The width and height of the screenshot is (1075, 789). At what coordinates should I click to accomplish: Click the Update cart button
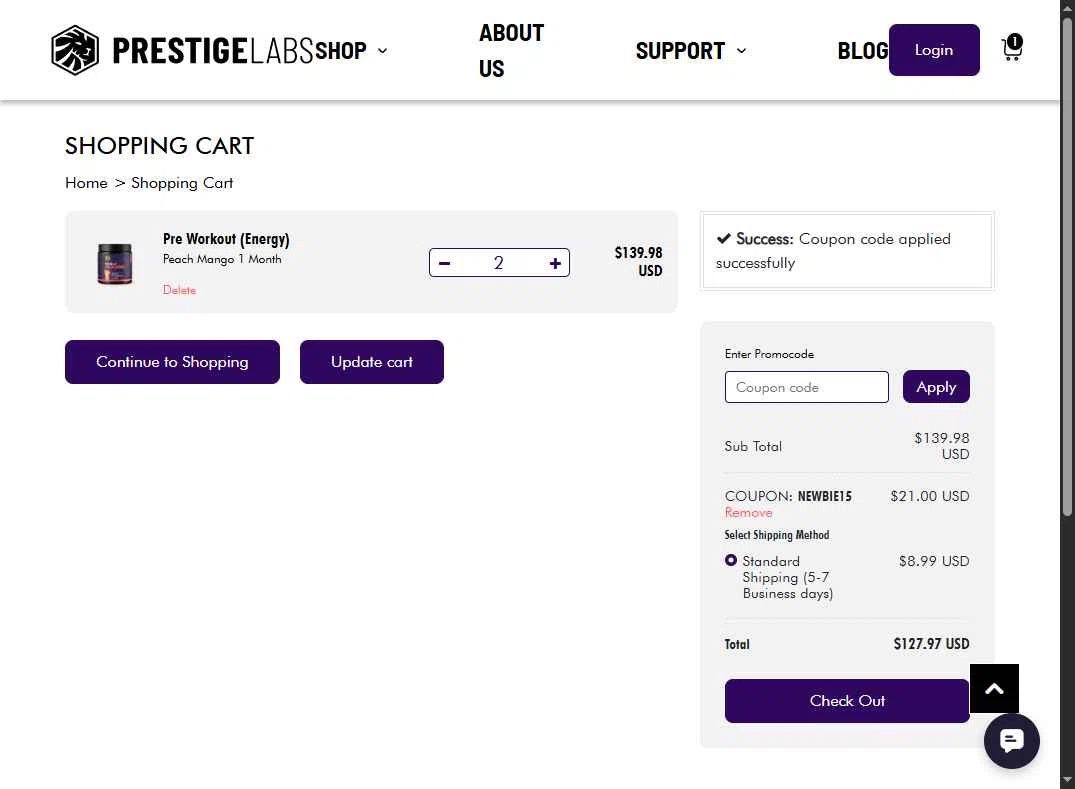372,362
